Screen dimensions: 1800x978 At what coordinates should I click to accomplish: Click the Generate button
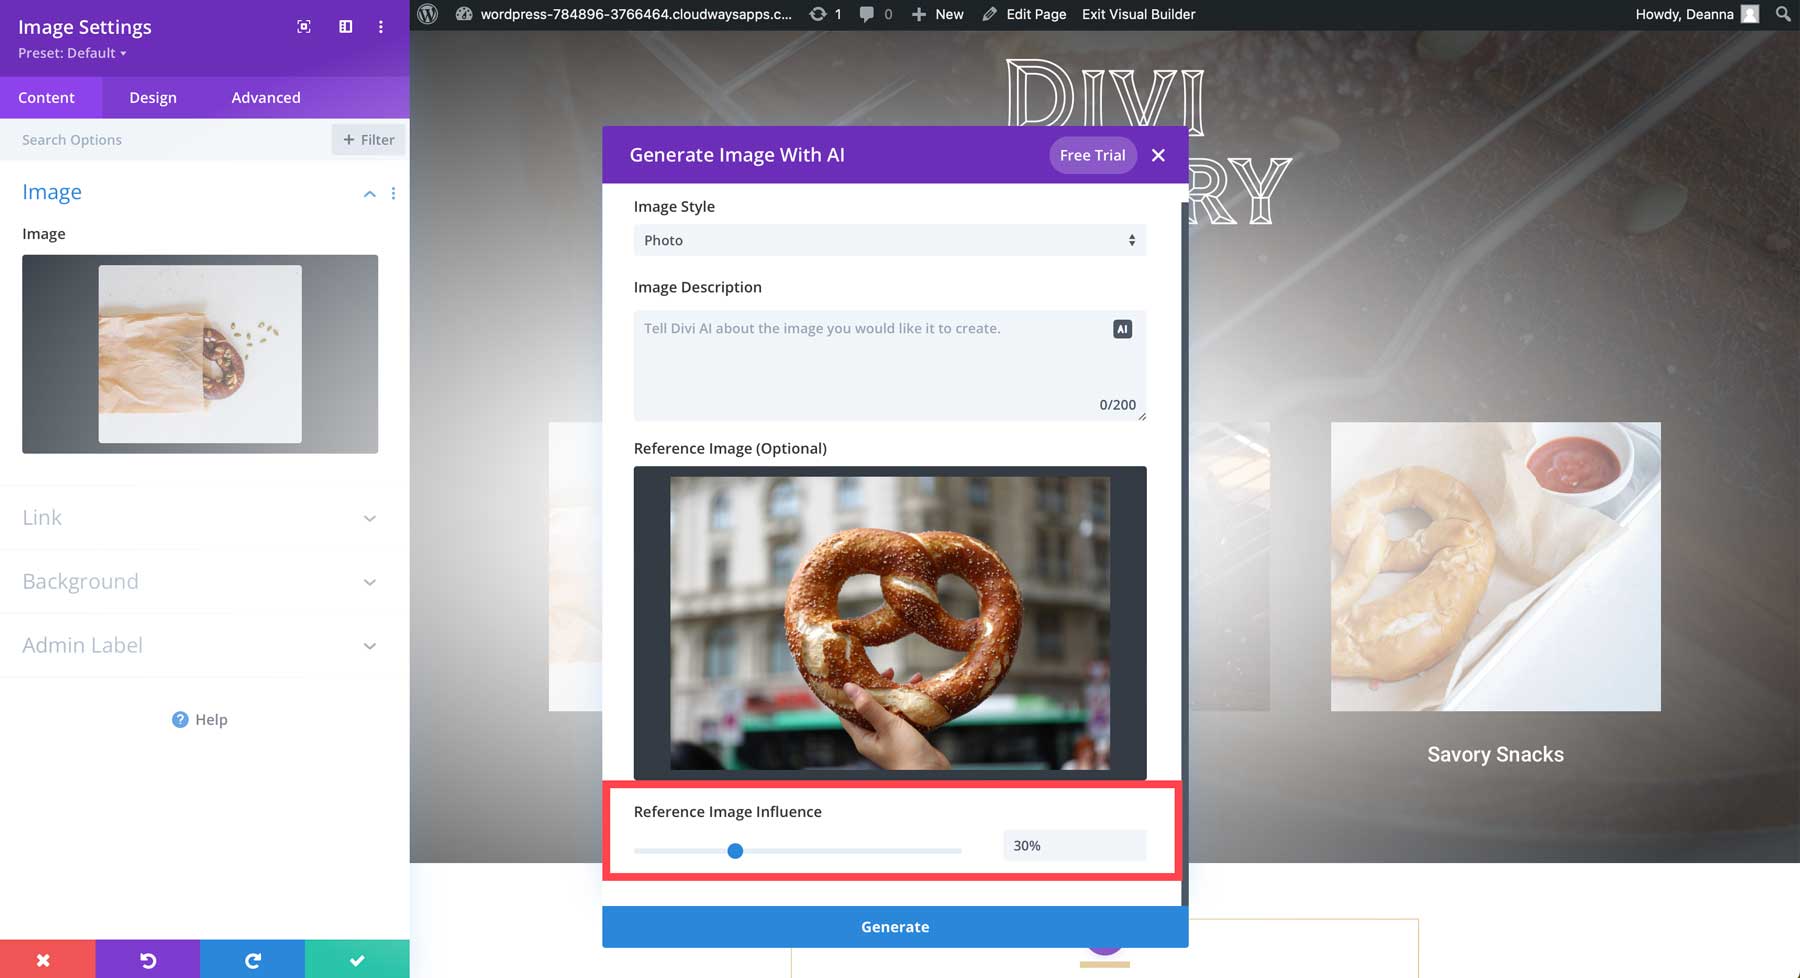tap(895, 927)
